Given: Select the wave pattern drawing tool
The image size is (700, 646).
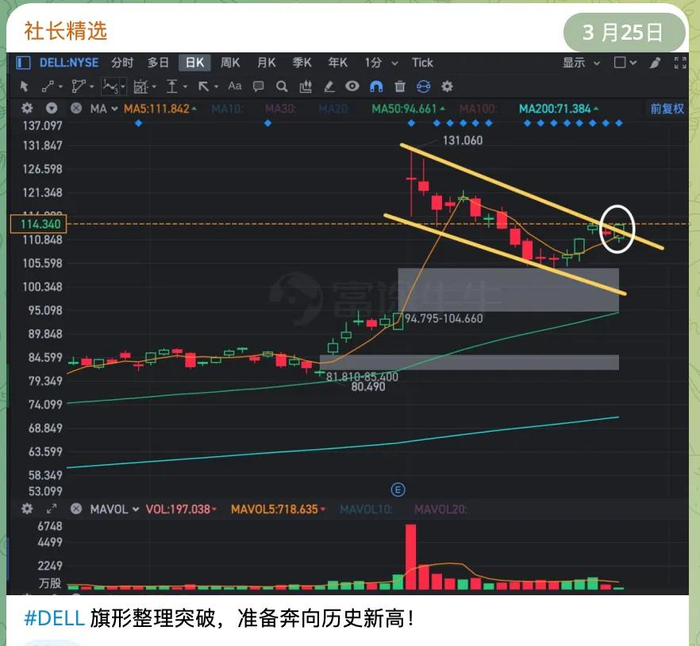Looking at the screenshot, I should tap(111, 86).
